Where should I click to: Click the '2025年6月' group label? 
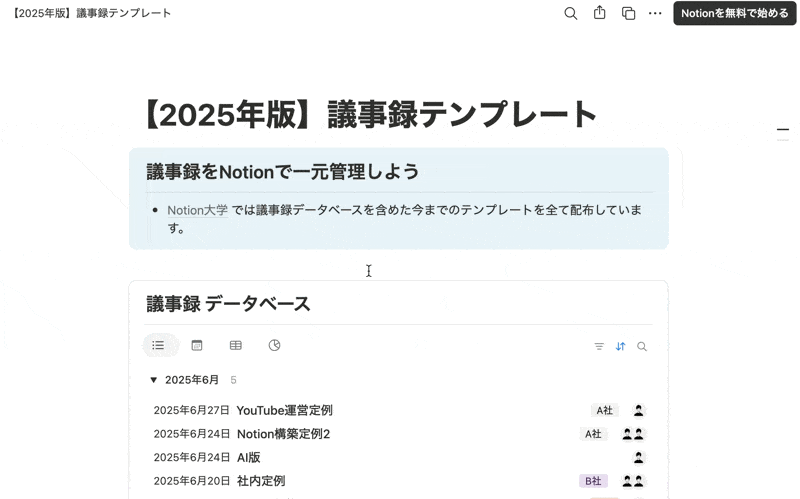(x=192, y=380)
